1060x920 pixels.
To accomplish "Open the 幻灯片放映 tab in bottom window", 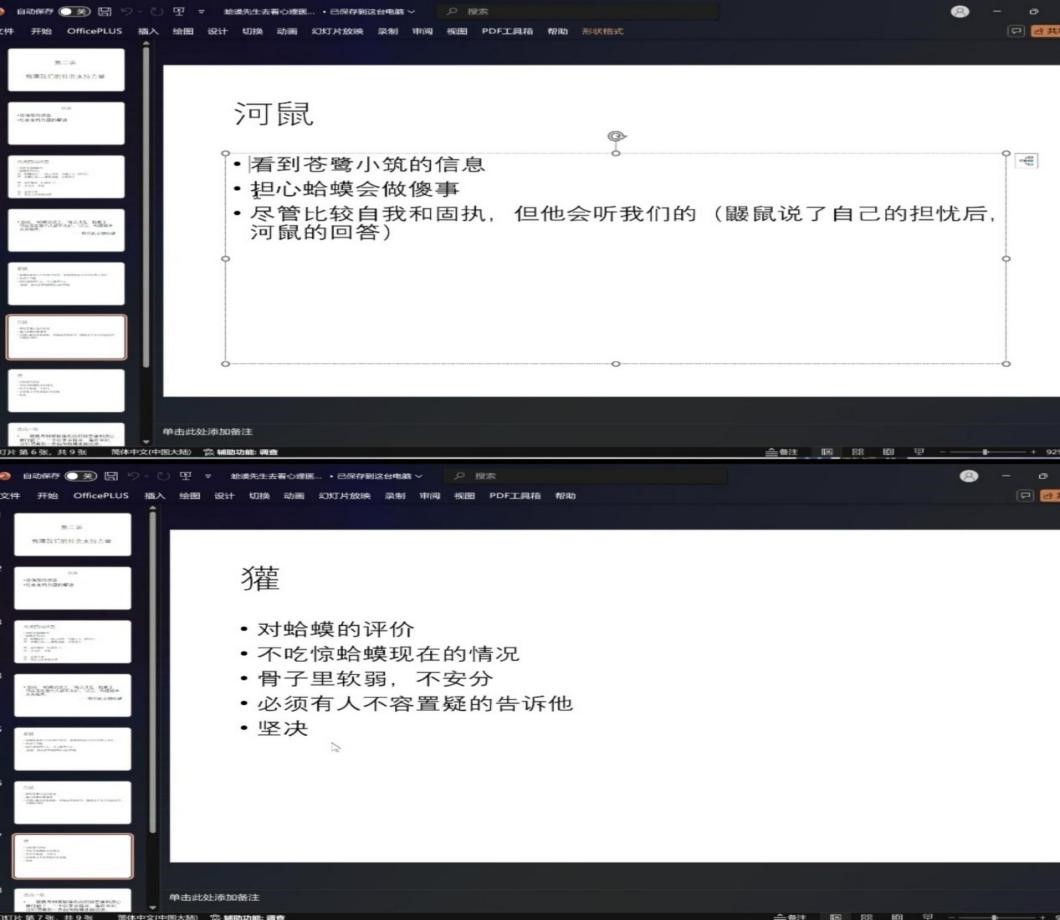I will click(341, 495).
